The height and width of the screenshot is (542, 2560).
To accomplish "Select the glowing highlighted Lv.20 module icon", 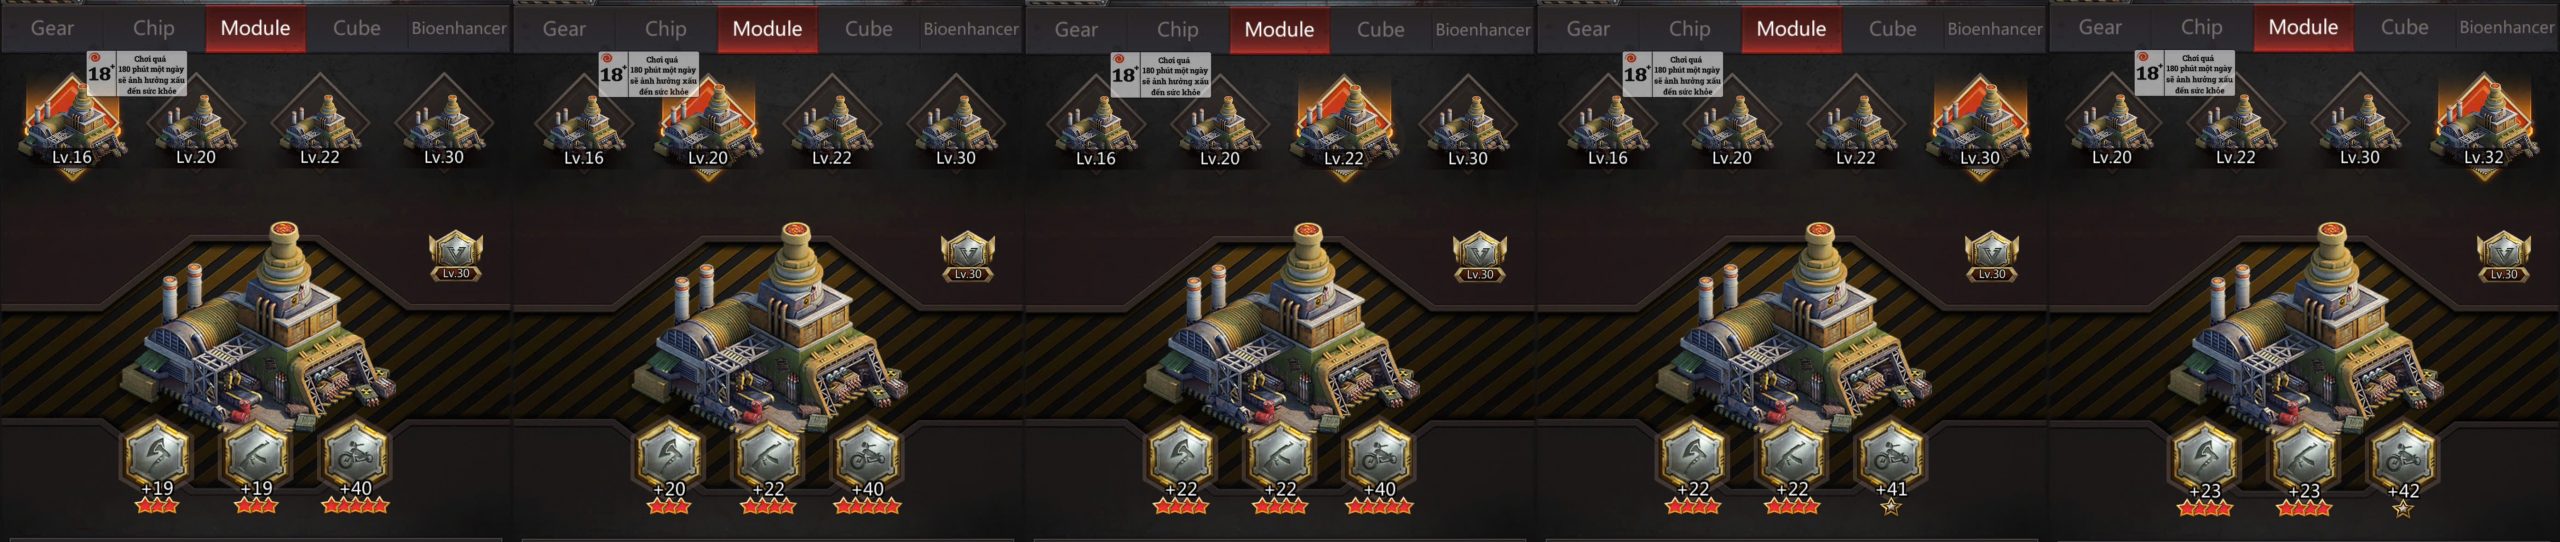I will [x=707, y=127].
